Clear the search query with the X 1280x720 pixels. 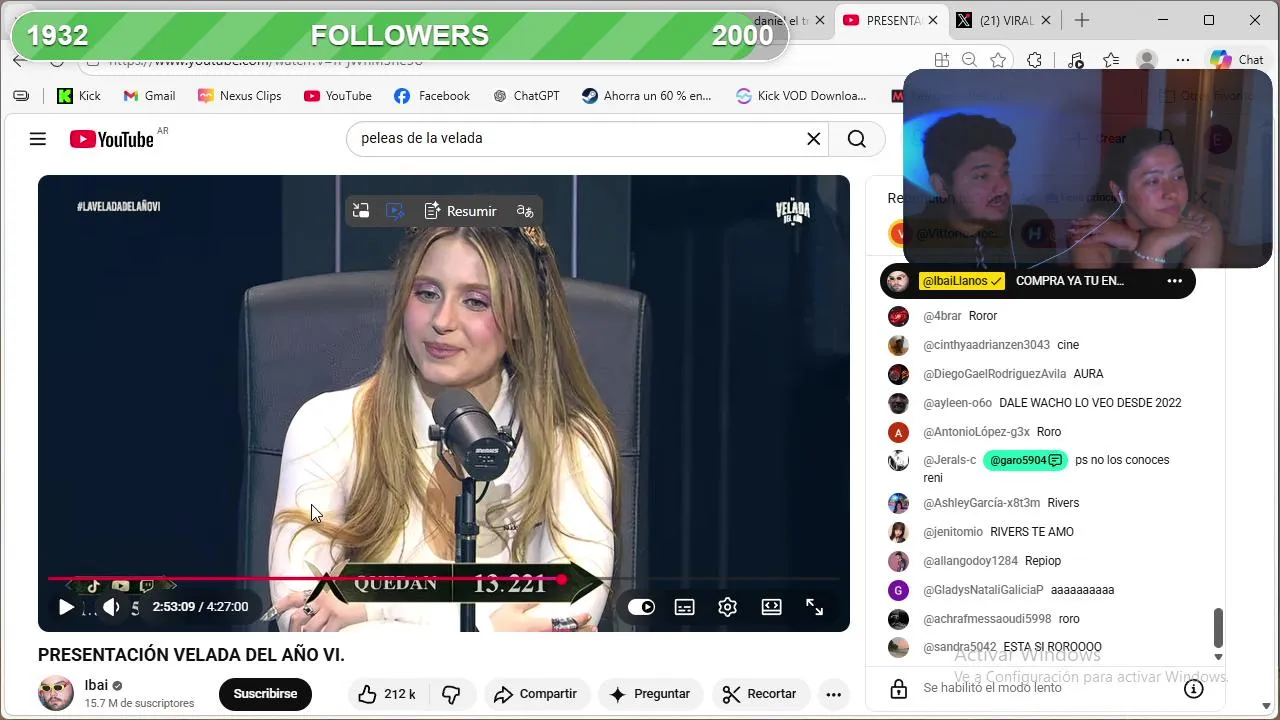tap(814, 139)
